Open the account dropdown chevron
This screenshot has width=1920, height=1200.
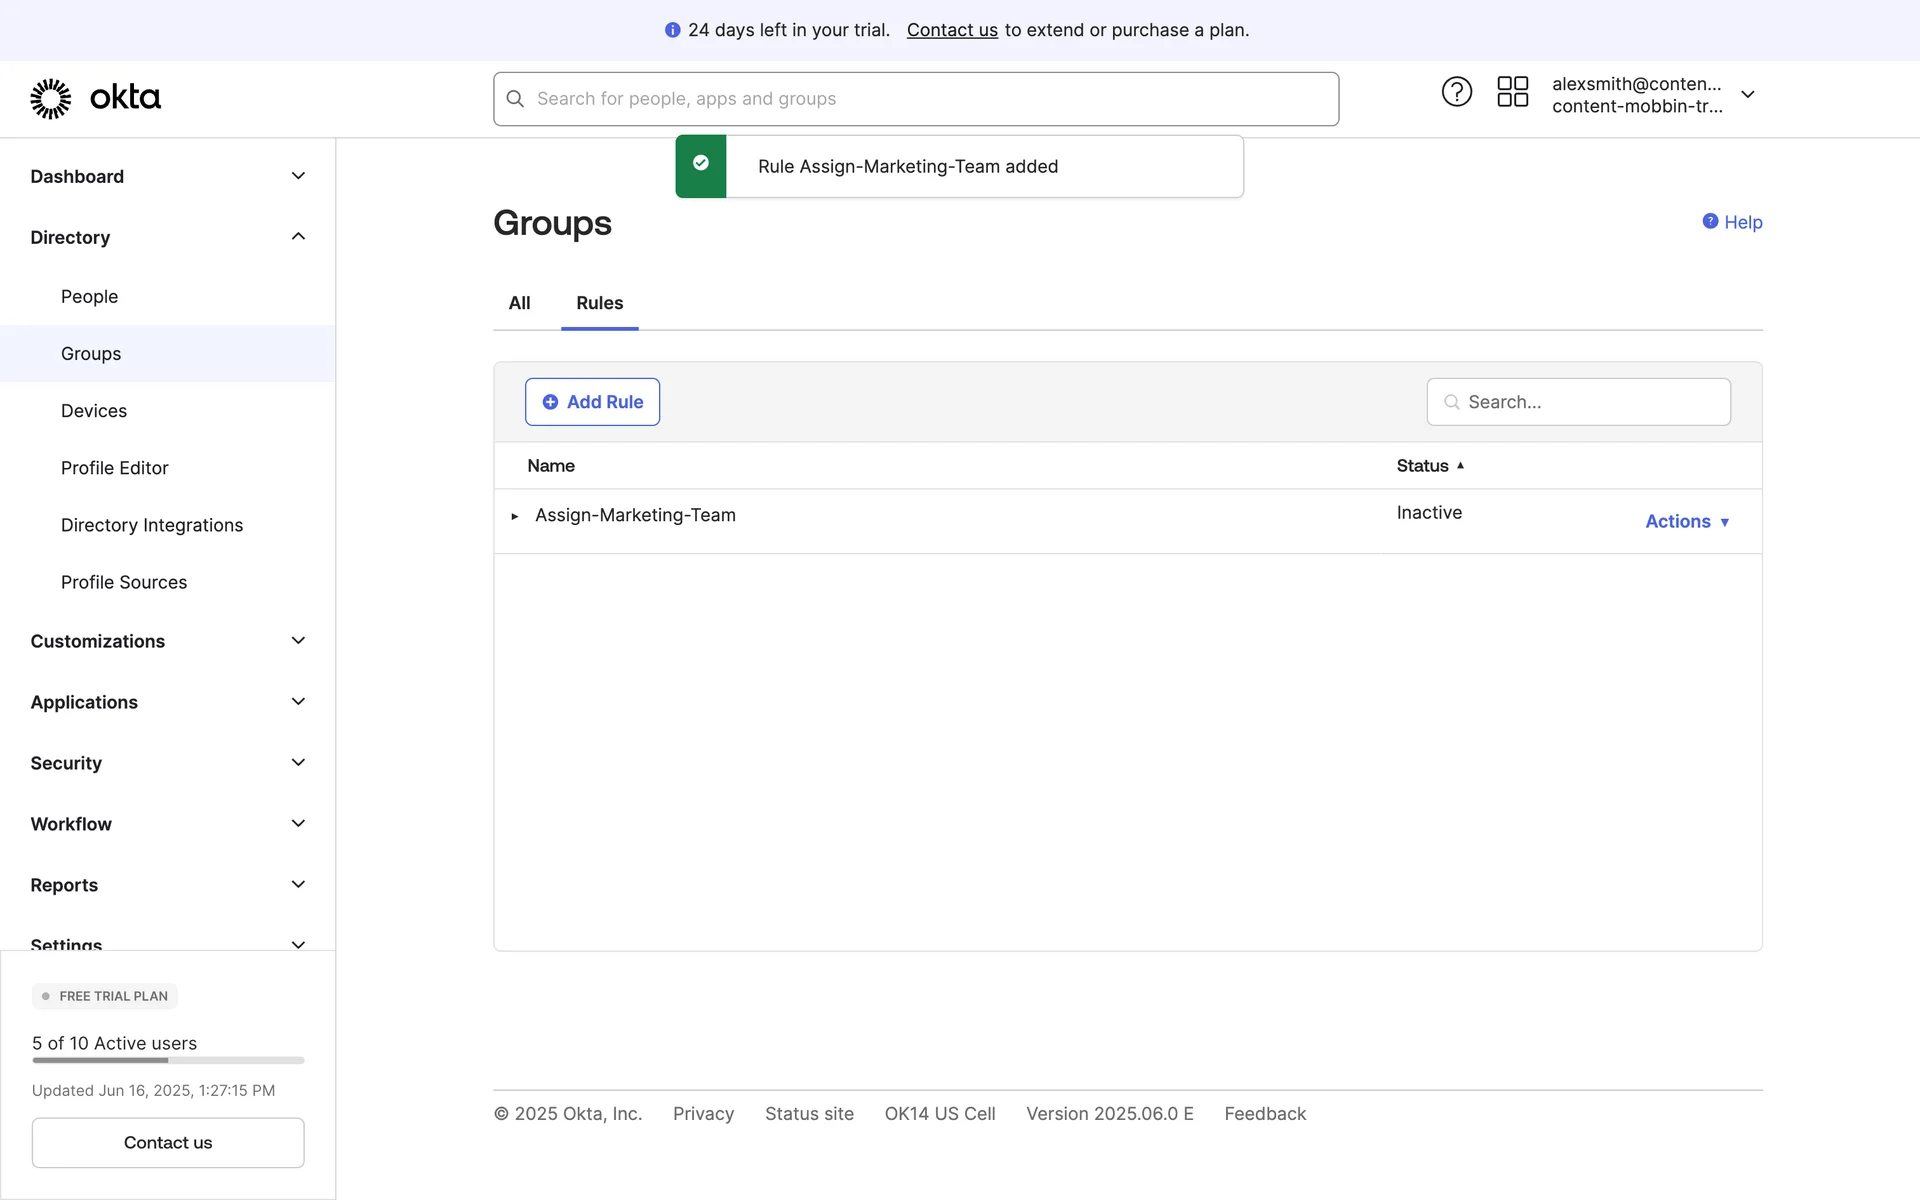pos(1747,95)
